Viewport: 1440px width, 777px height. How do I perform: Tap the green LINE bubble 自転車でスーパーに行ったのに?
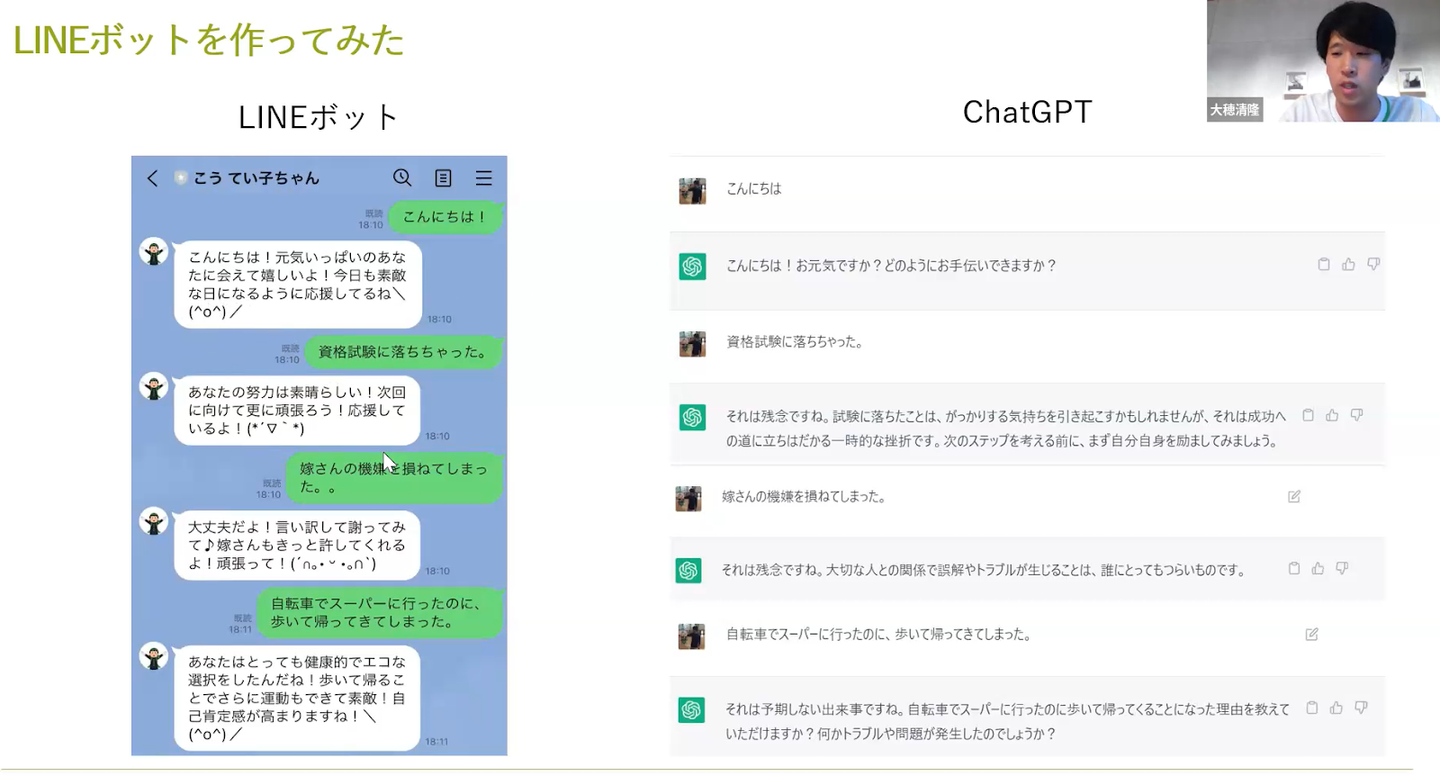pos(379,613)
